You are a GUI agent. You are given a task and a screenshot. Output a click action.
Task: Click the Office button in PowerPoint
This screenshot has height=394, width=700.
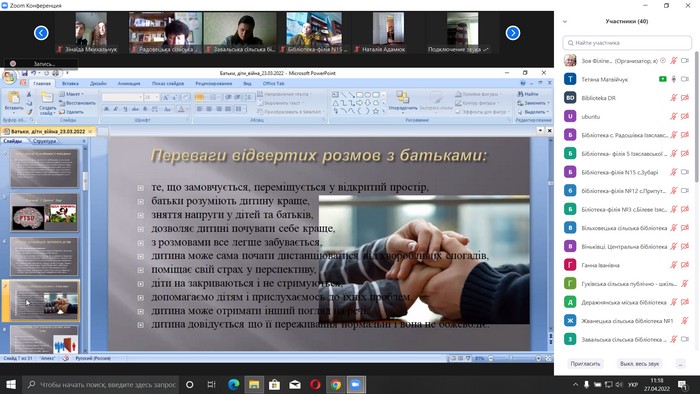9,77
